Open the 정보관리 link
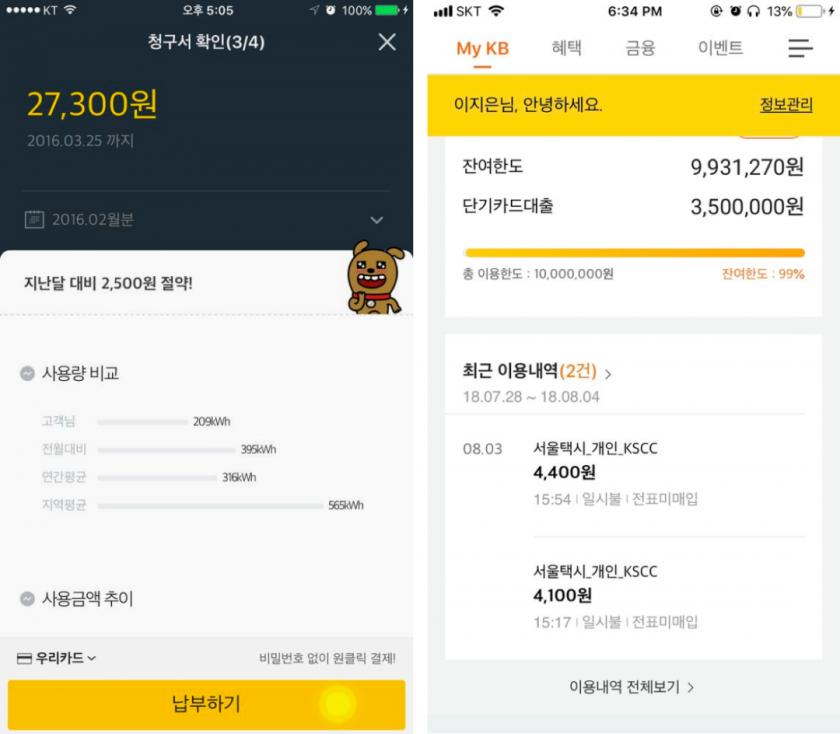This screenshot has height=734, width=840. pos(786,104)
